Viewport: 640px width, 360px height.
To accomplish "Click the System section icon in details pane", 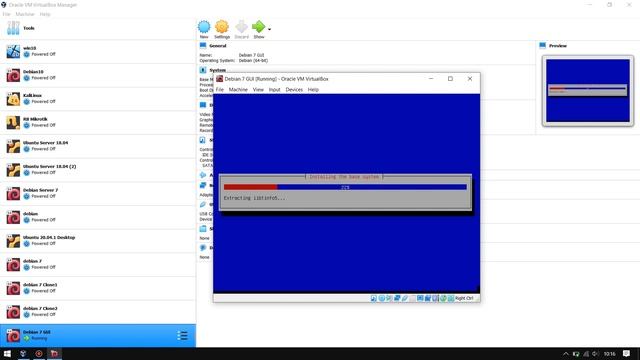I will [203, 70].
